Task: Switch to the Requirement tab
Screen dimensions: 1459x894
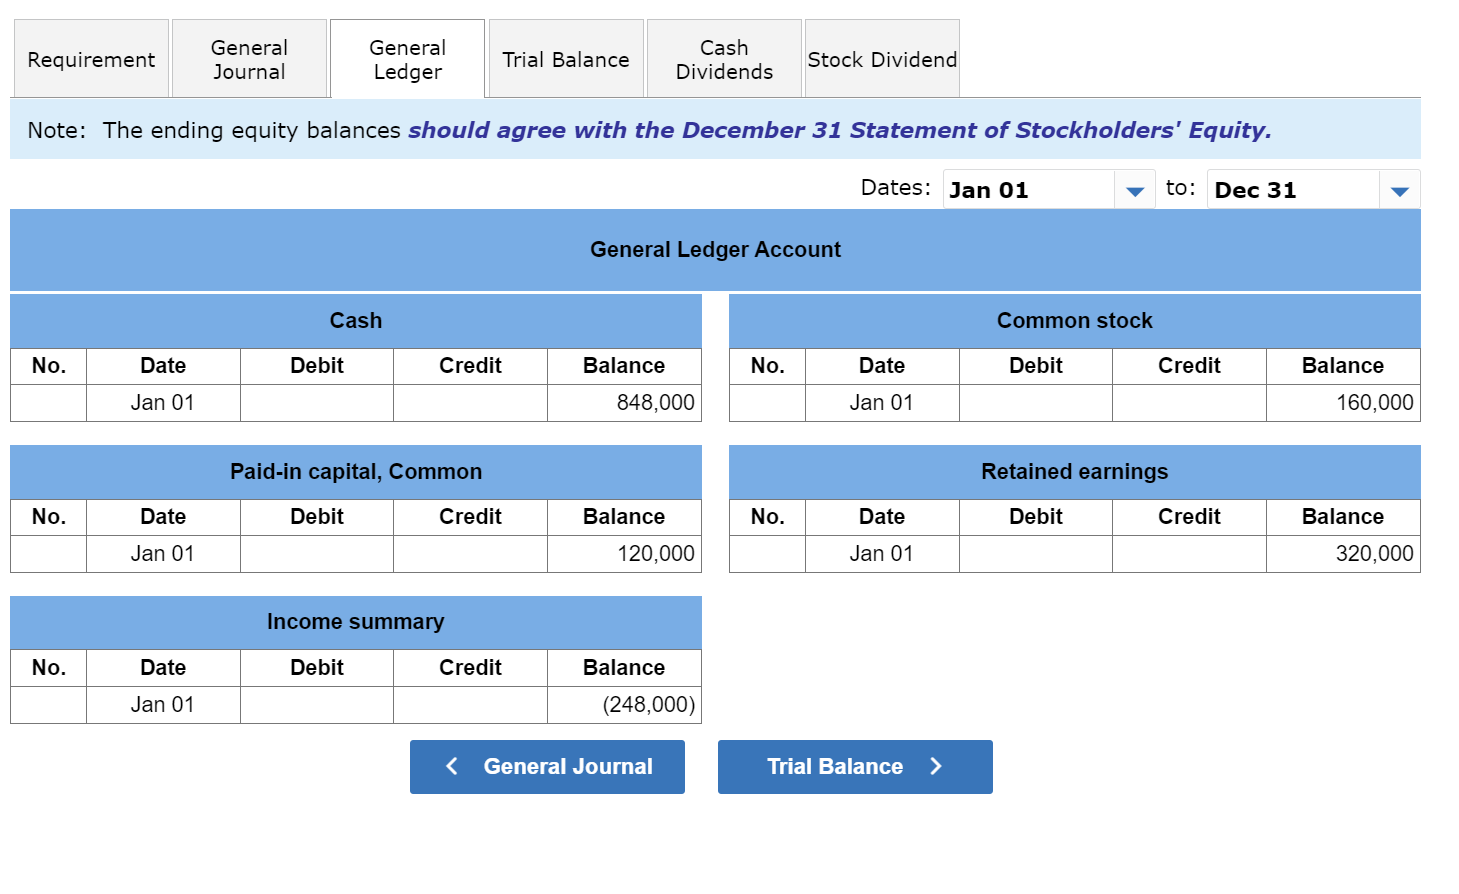Action: [x=91, y=59]
